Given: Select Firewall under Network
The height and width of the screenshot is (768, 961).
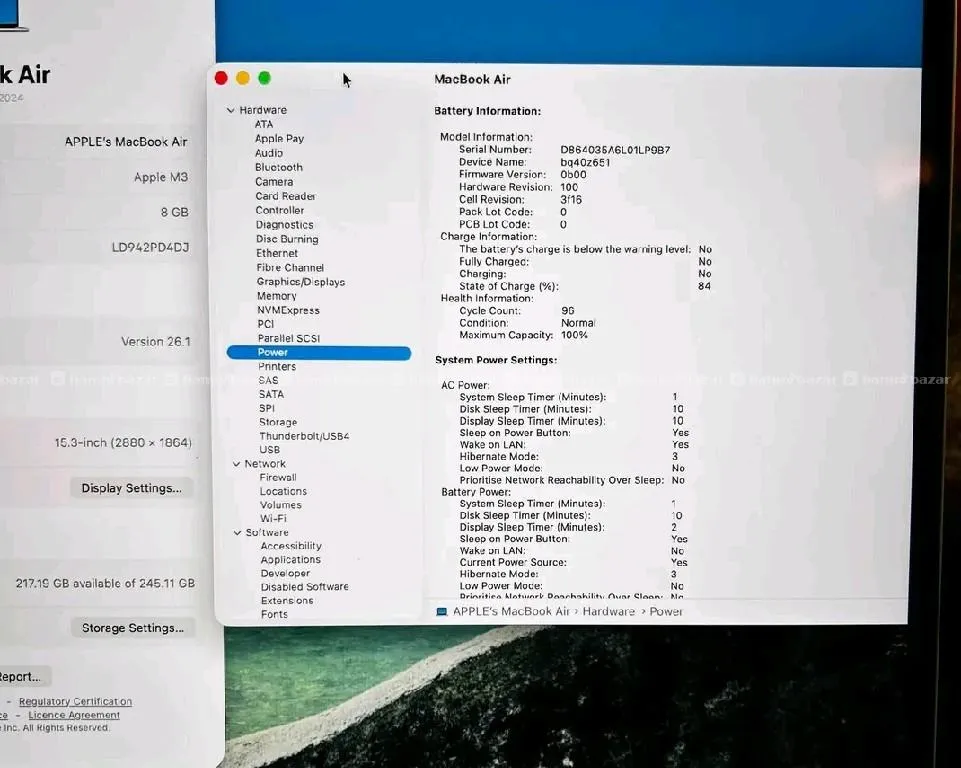Looking at the screenshot, I should click(x=278, y=478).
